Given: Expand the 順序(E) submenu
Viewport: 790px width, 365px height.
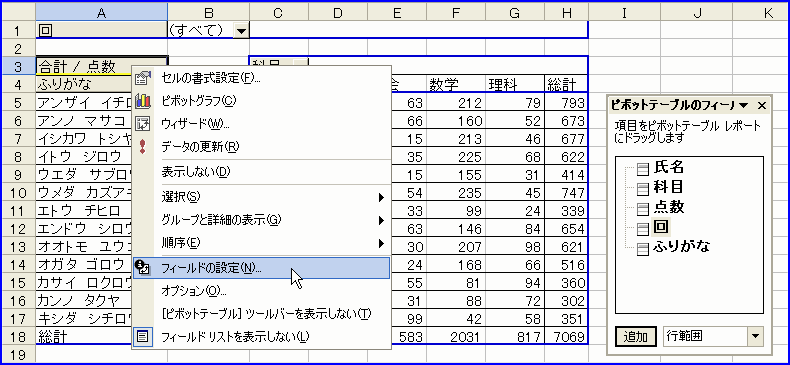Looking at the screenshot, I should (x=382, y=244).
